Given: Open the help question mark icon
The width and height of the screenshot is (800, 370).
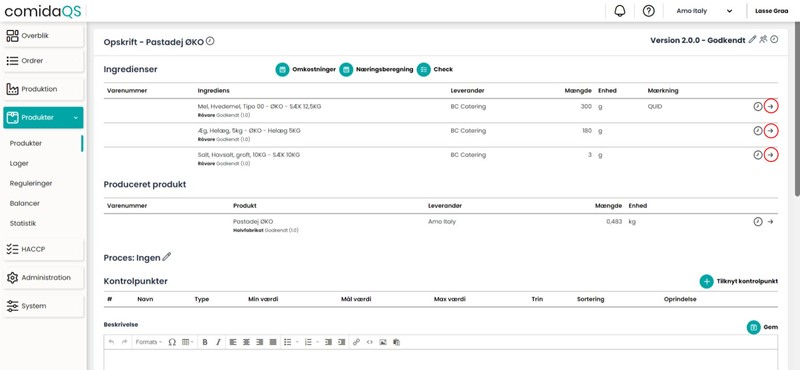Looking at the screenshot, I should click(x=648, y=11).
